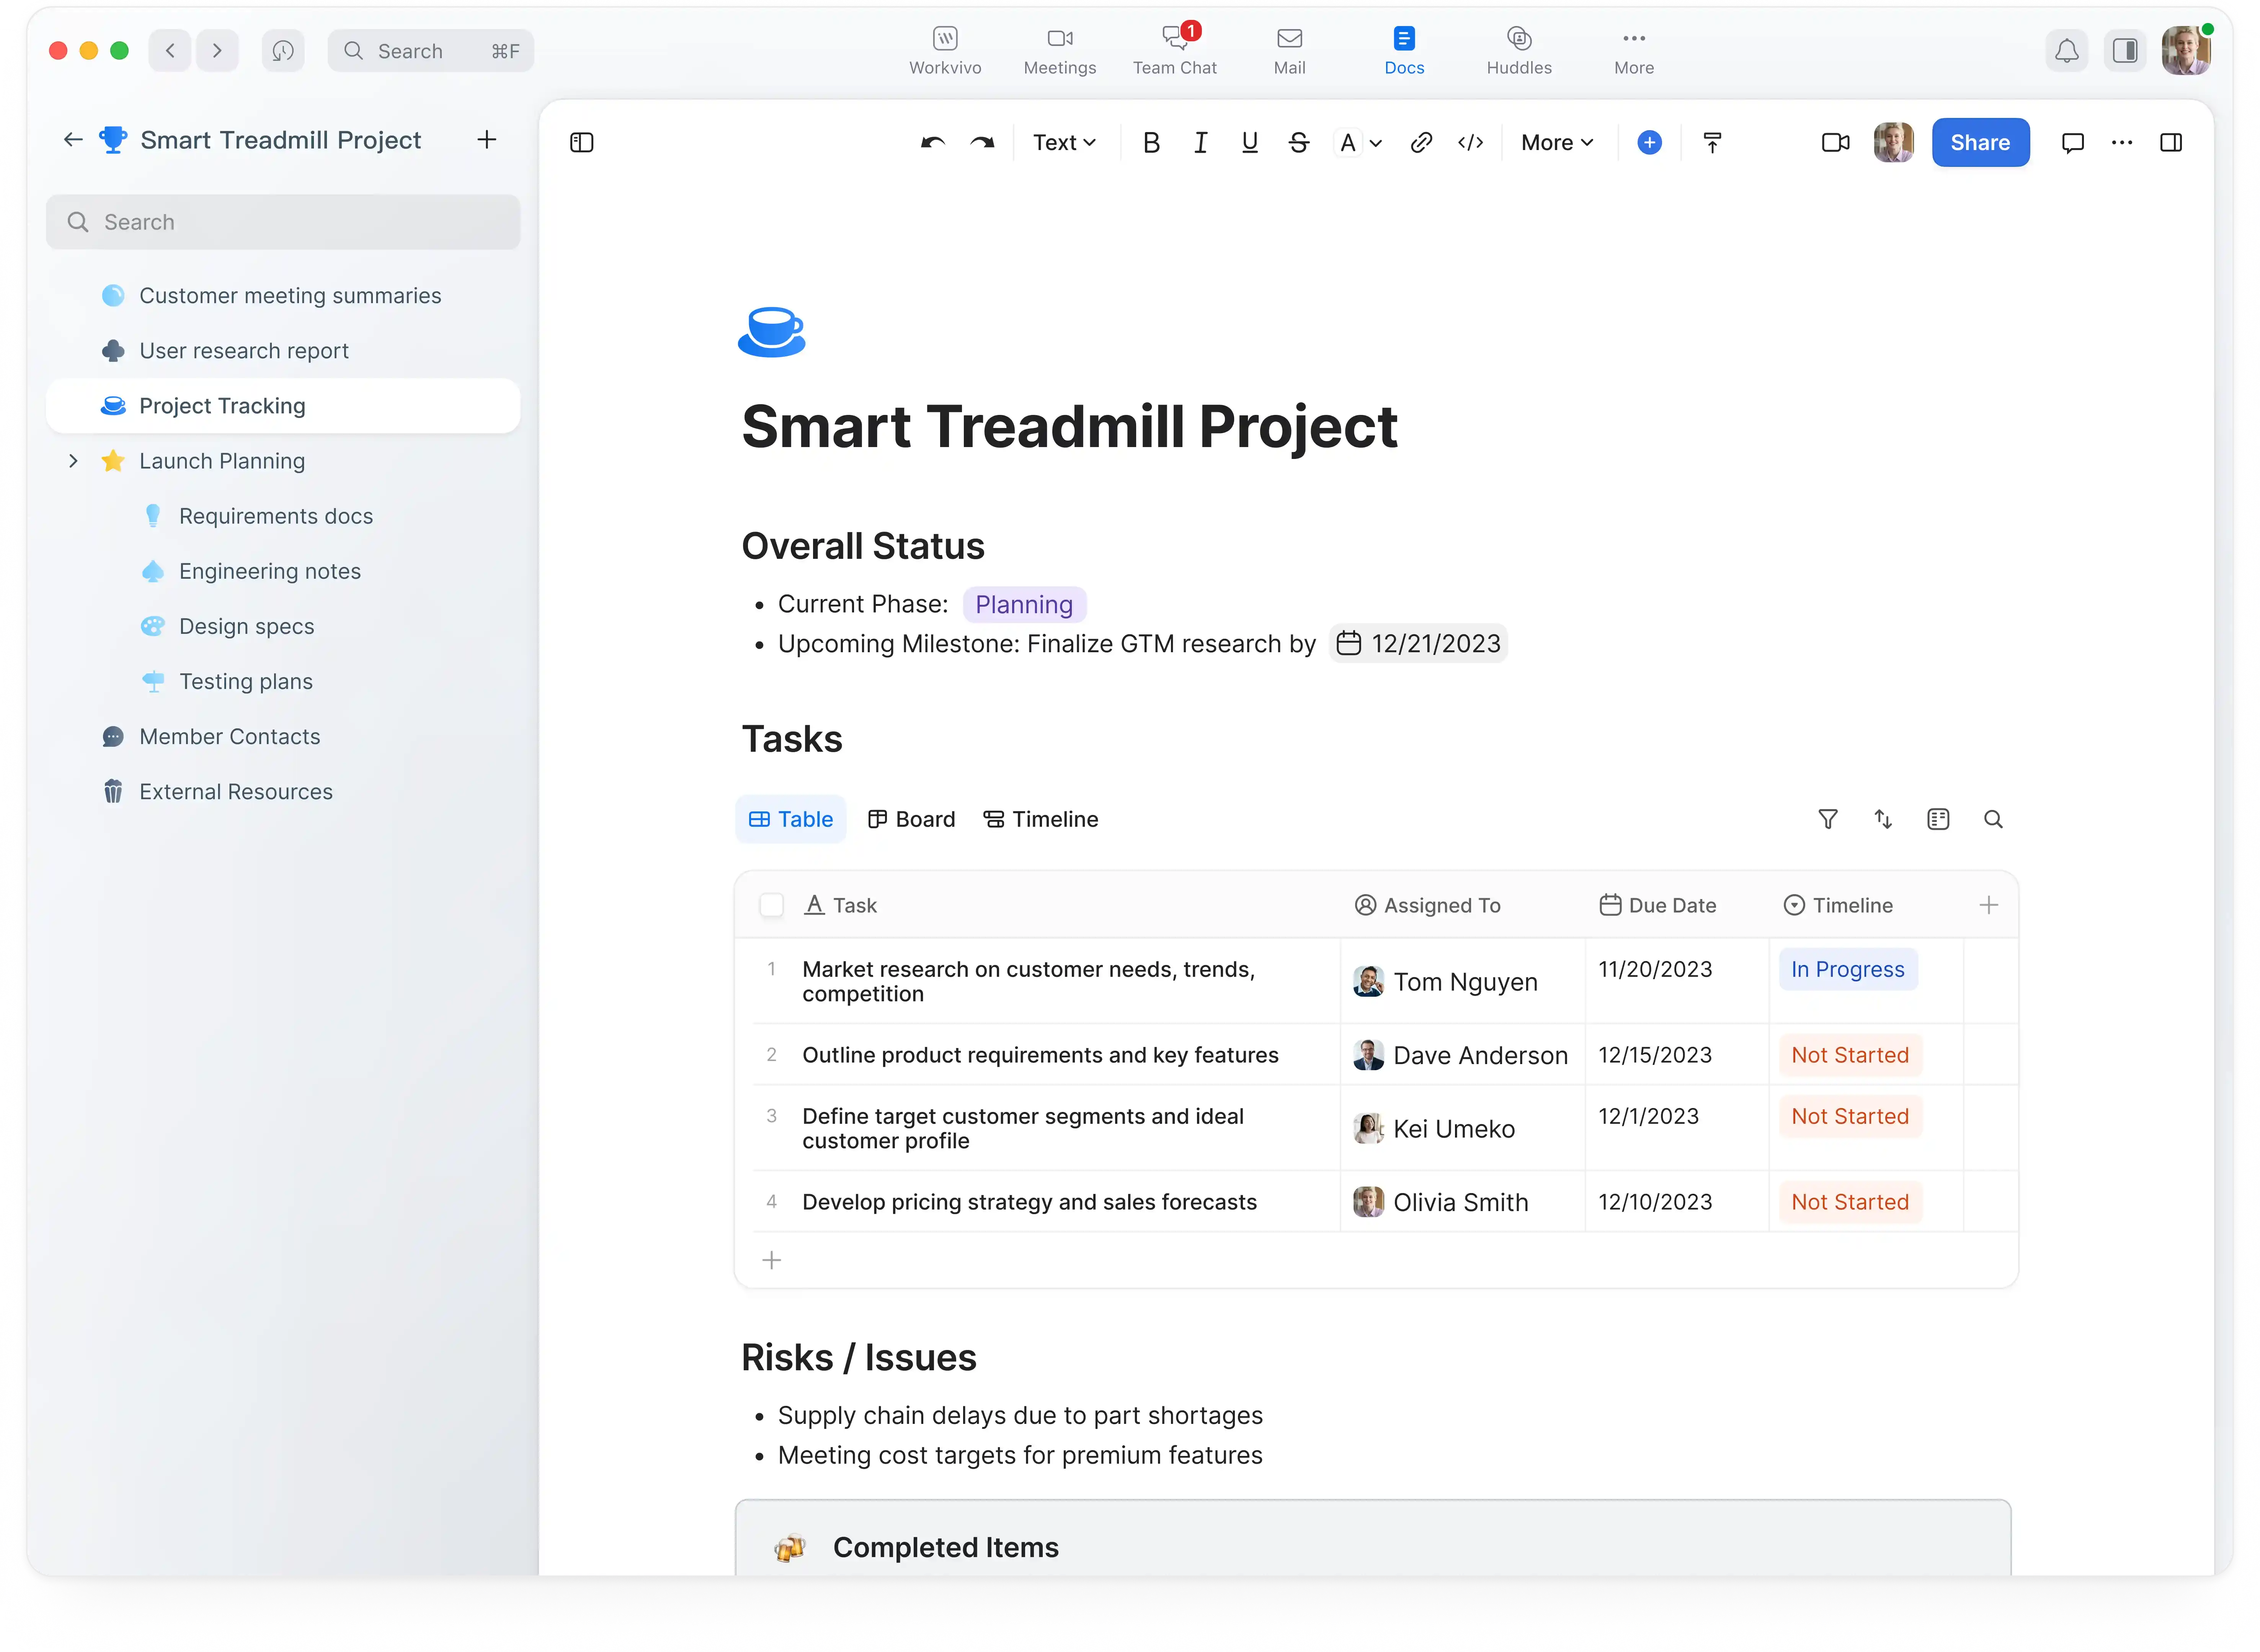
Task: Open the comments speech bubble icon
Action: pyautogui.click(x=2072, y=142)
